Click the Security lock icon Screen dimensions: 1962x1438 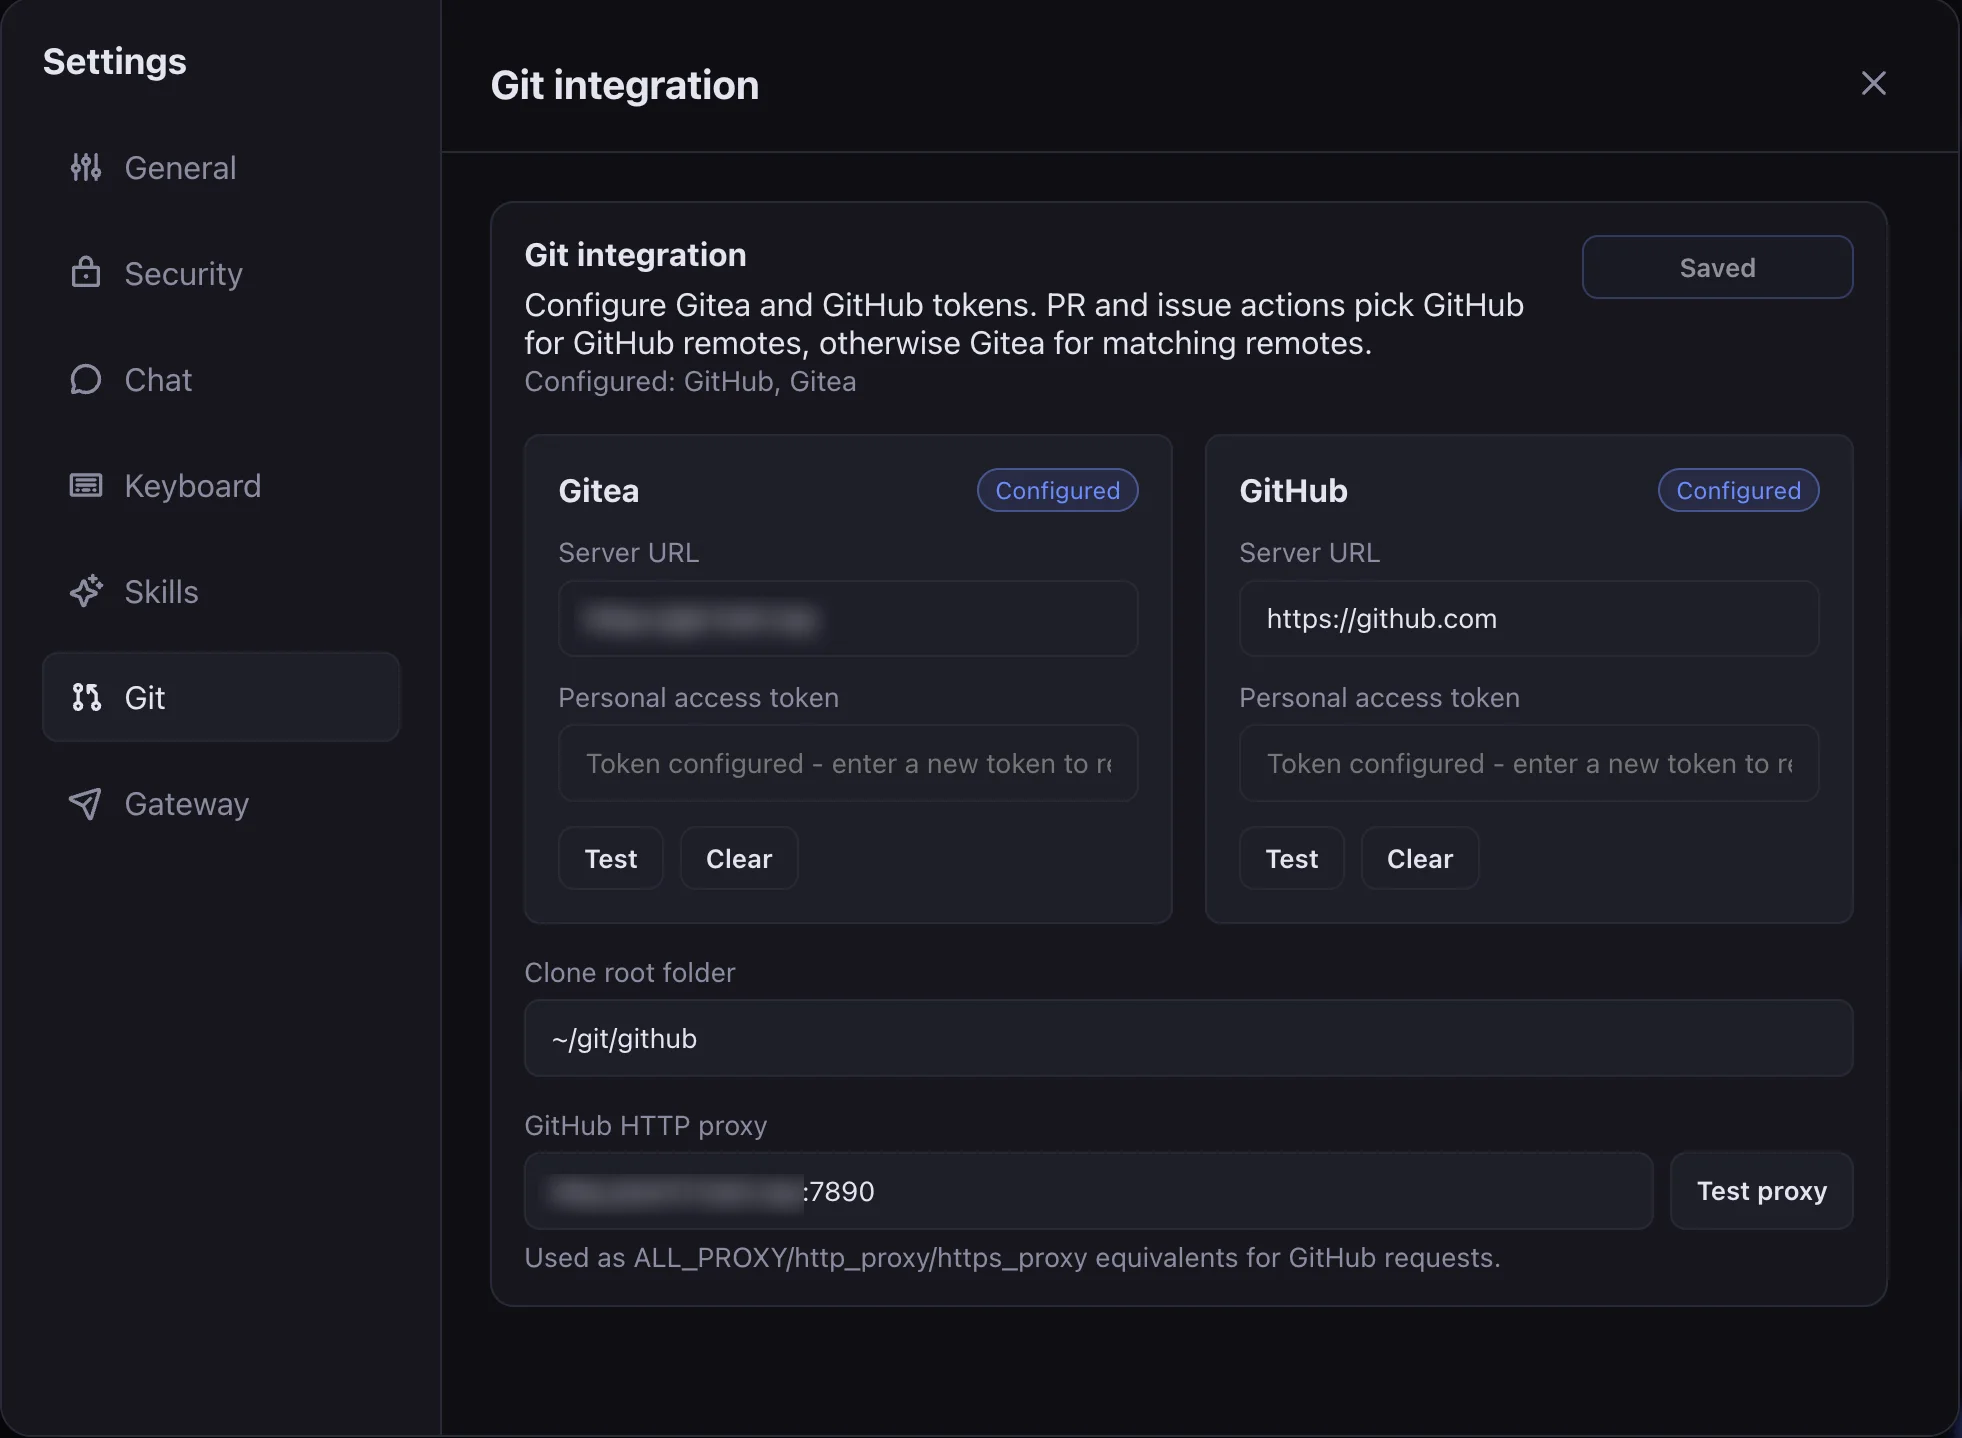point(86,273)
